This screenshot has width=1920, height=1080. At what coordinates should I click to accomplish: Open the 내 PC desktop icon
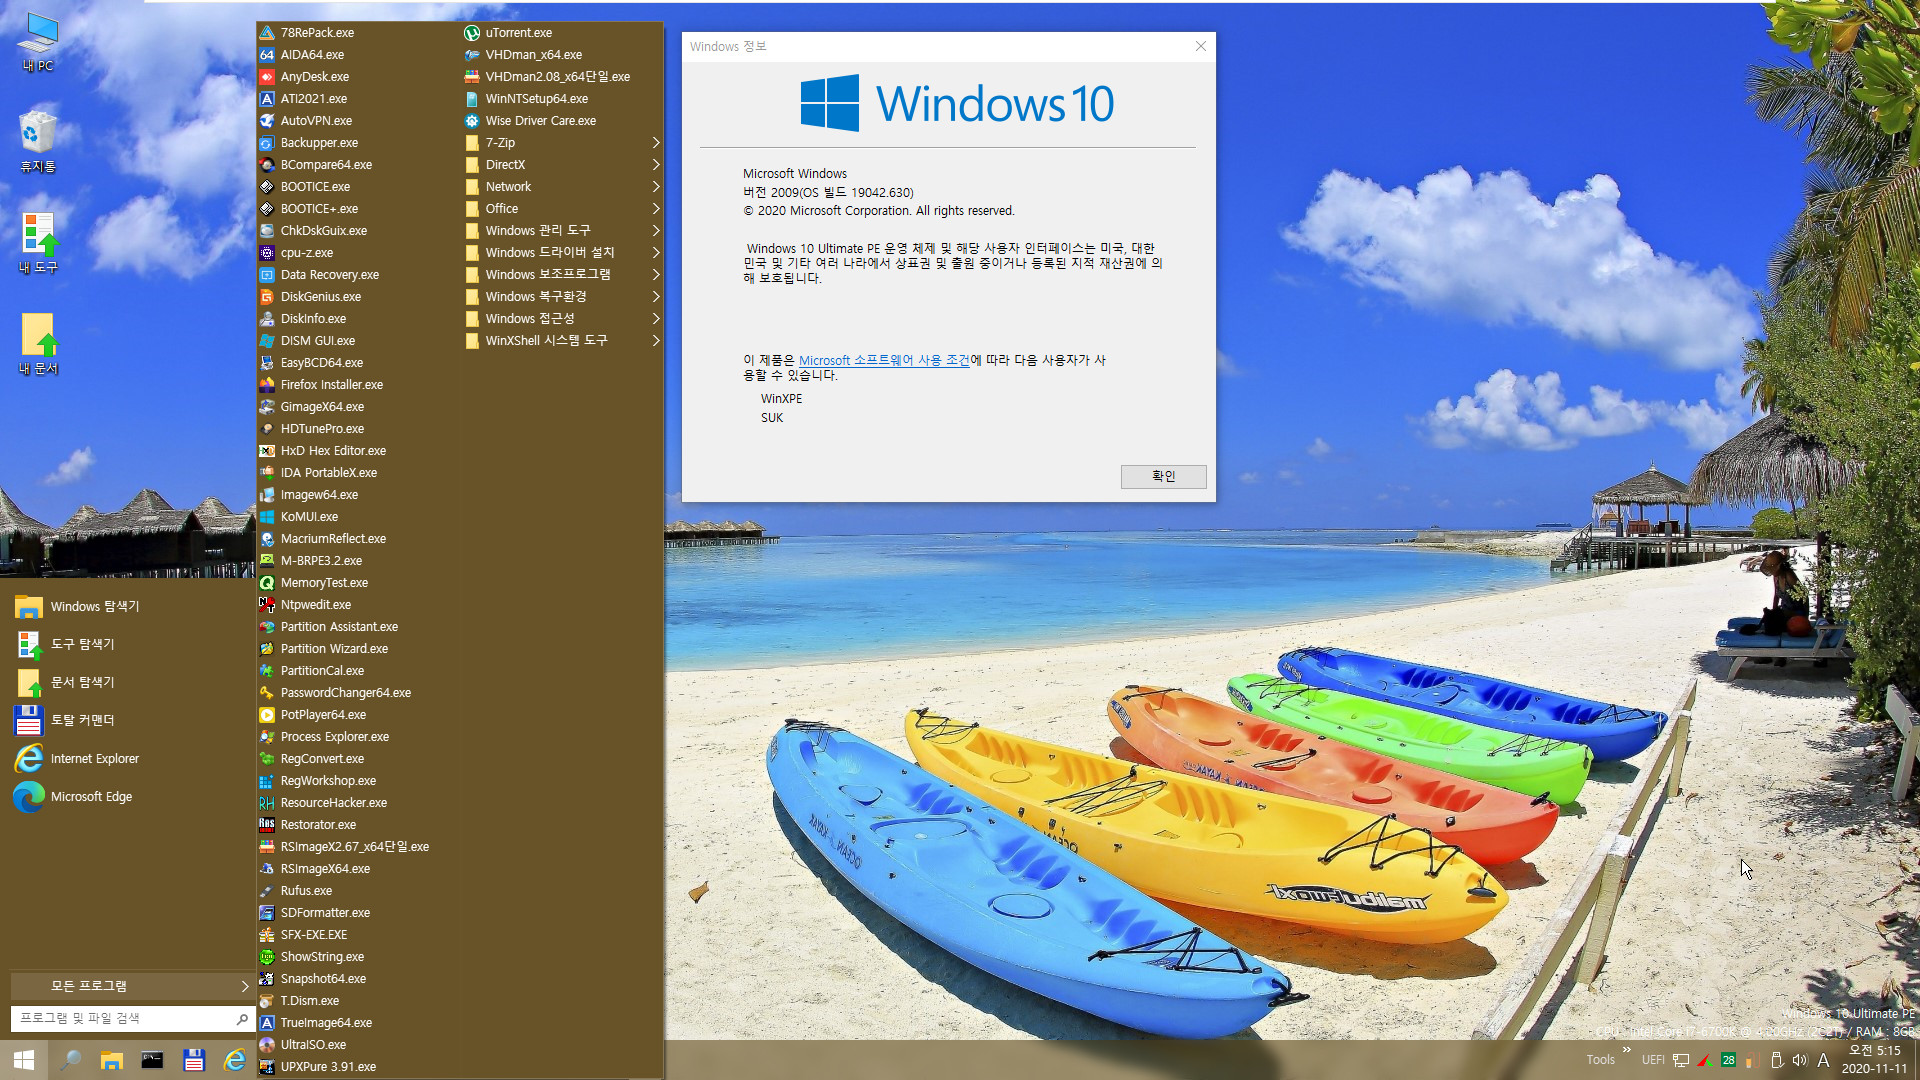coord(38,42)
